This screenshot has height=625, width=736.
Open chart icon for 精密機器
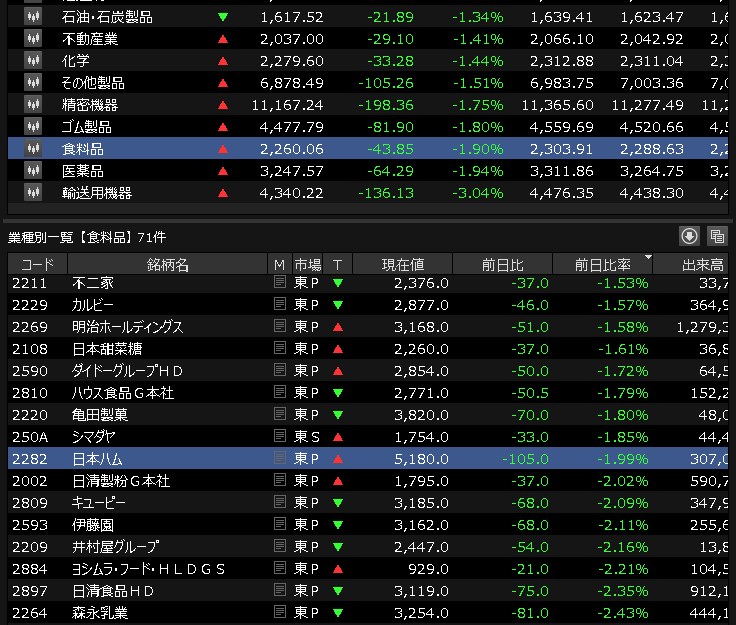pos(33,105)
